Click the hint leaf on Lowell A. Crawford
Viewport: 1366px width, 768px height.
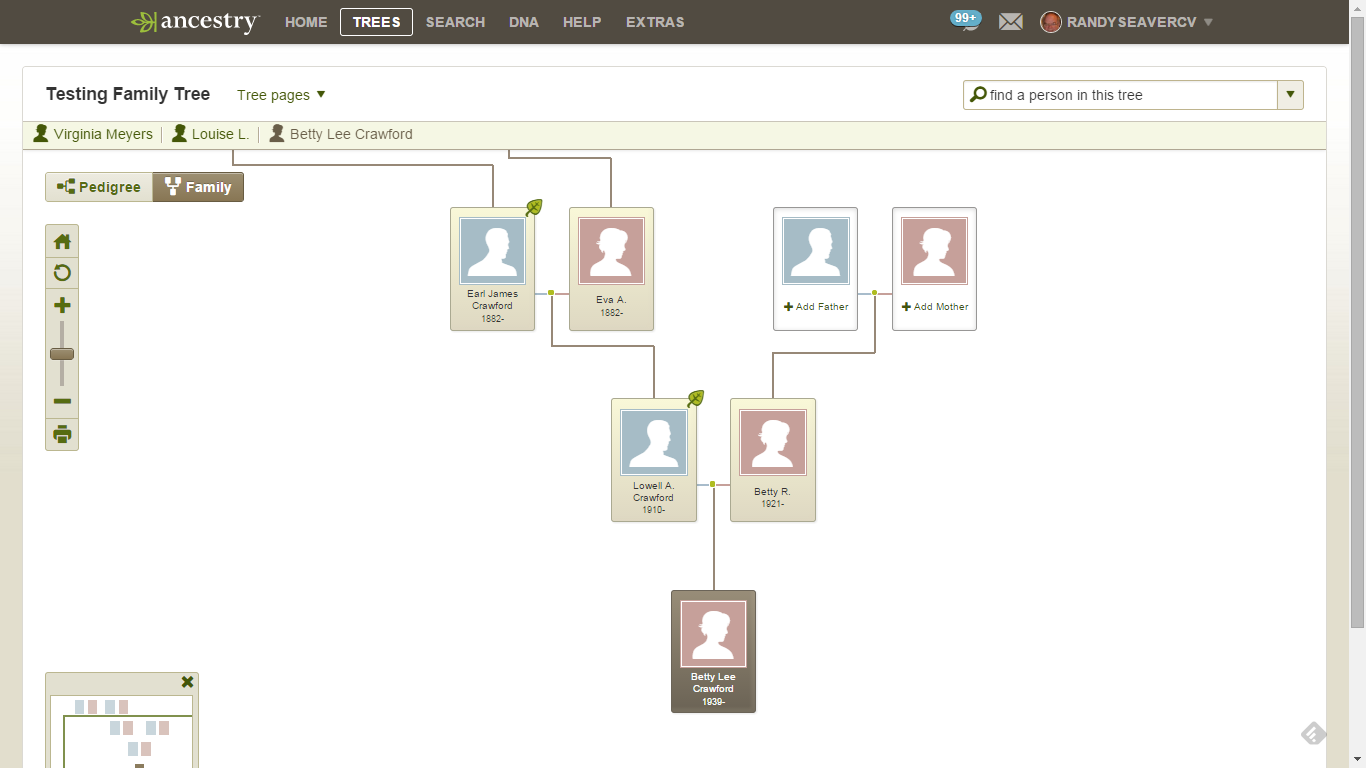coord(695,398)
